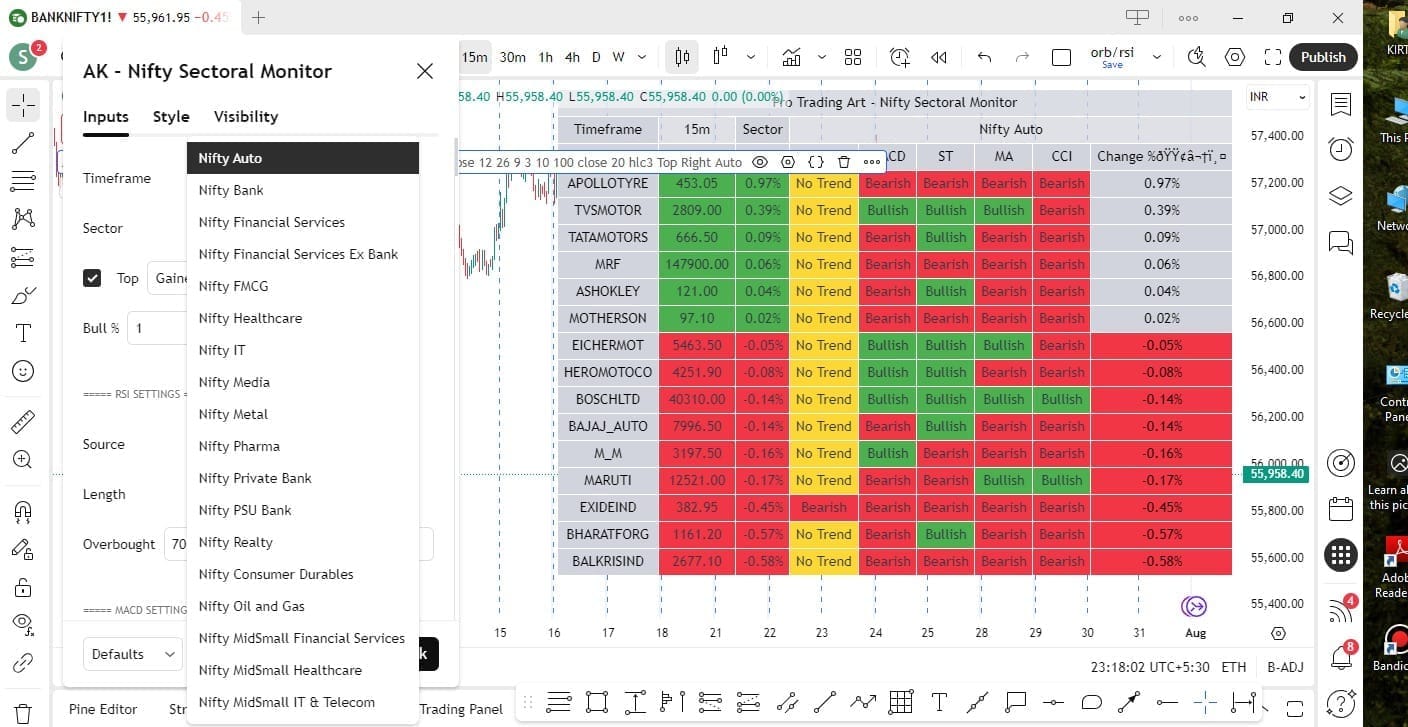Open the forecasting and measurement tool group
Screen dimensions: 1408x727
(23, 257)
